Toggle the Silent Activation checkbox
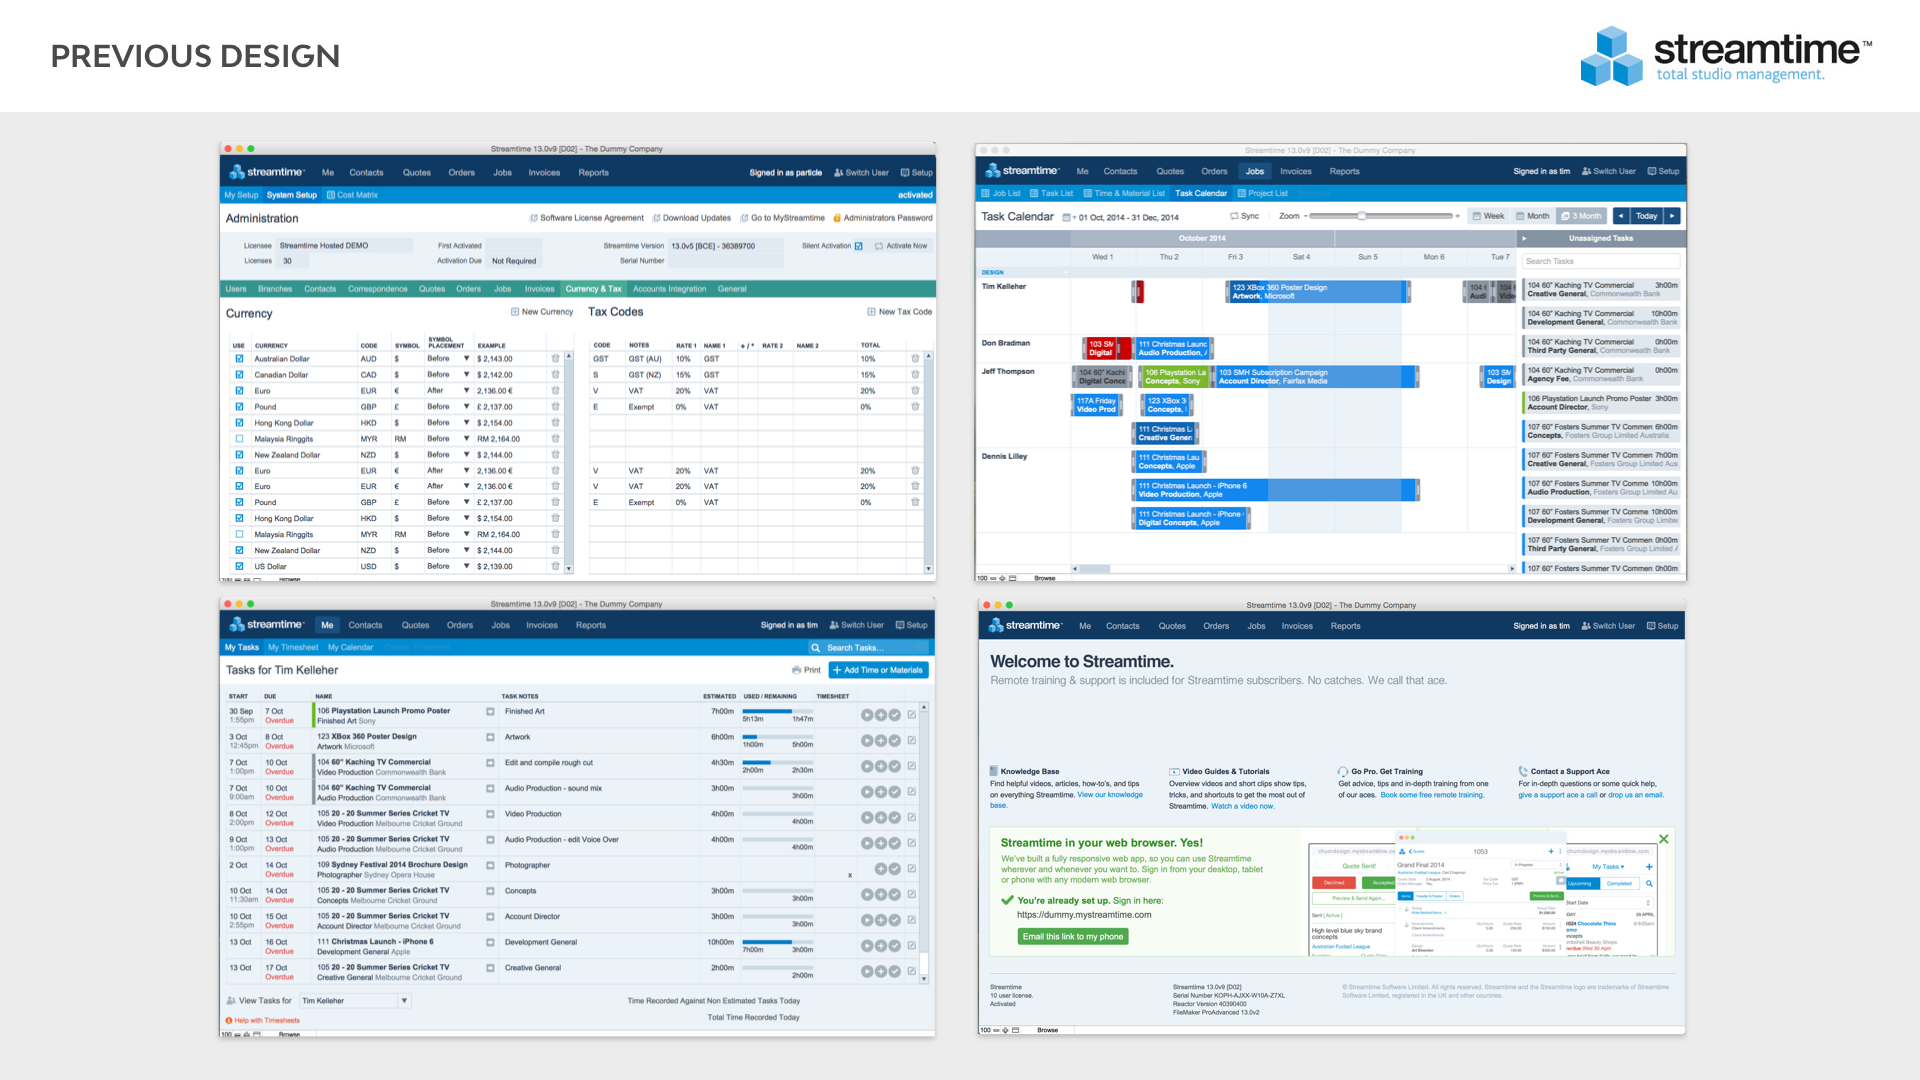Screen dimensions: 1920x1080 click(x=858, y=246)
